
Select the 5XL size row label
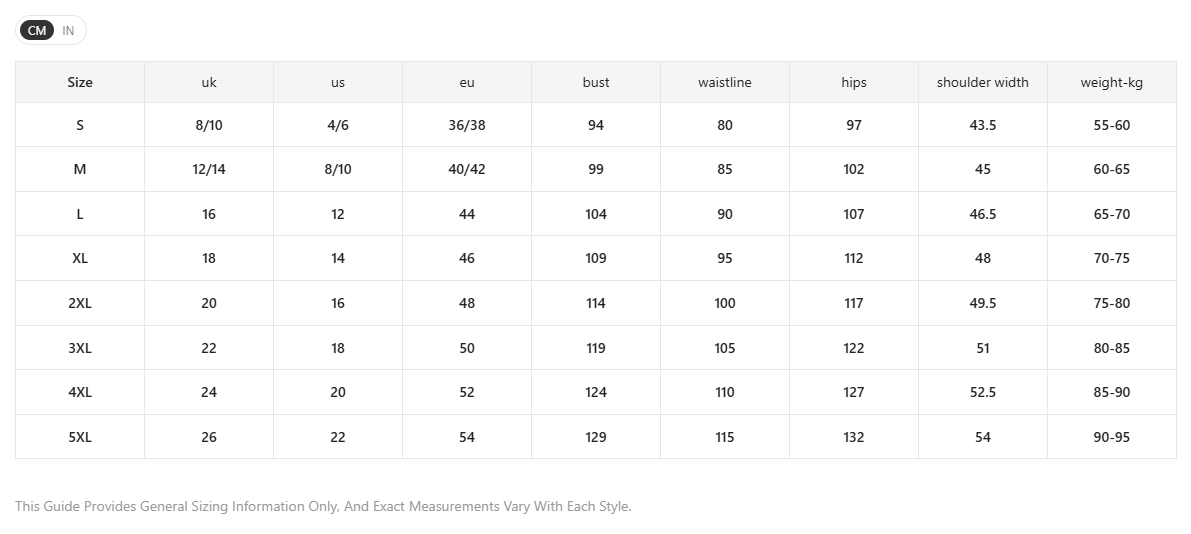(80, 437)
